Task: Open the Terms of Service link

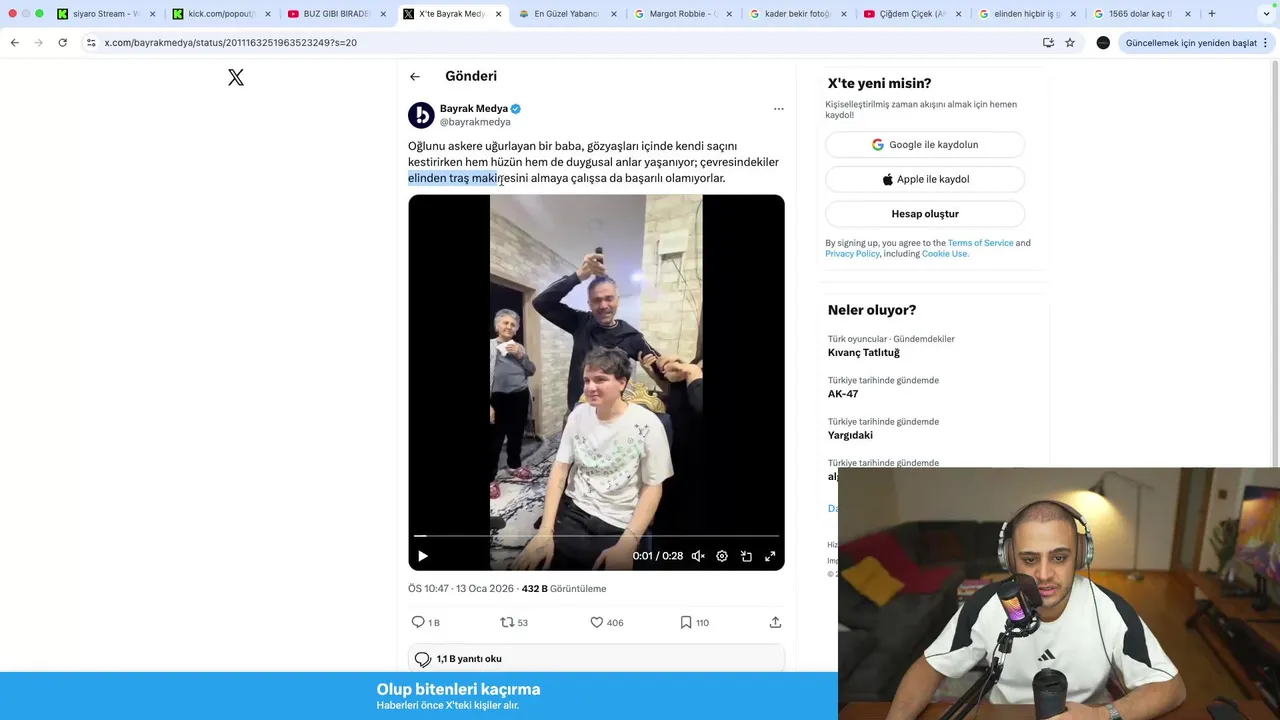Action: (980, 243)
